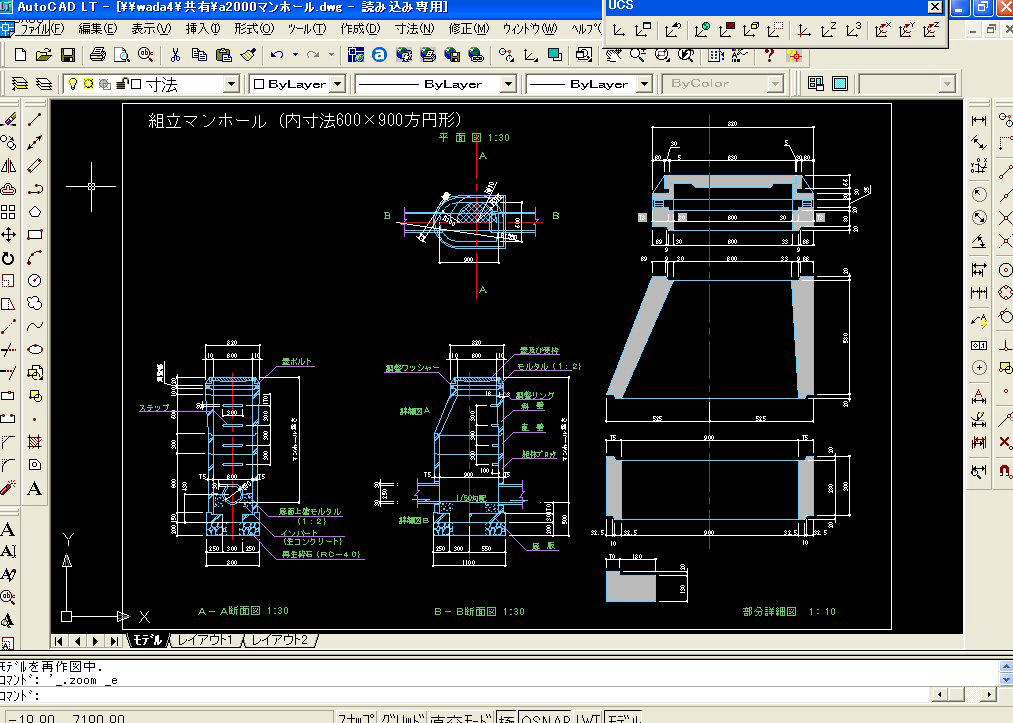Image resolution: width=1013 pixels, height=723 pixels.
Task: Select the Rectangle draw tool
Action: (x=35, y=235)
